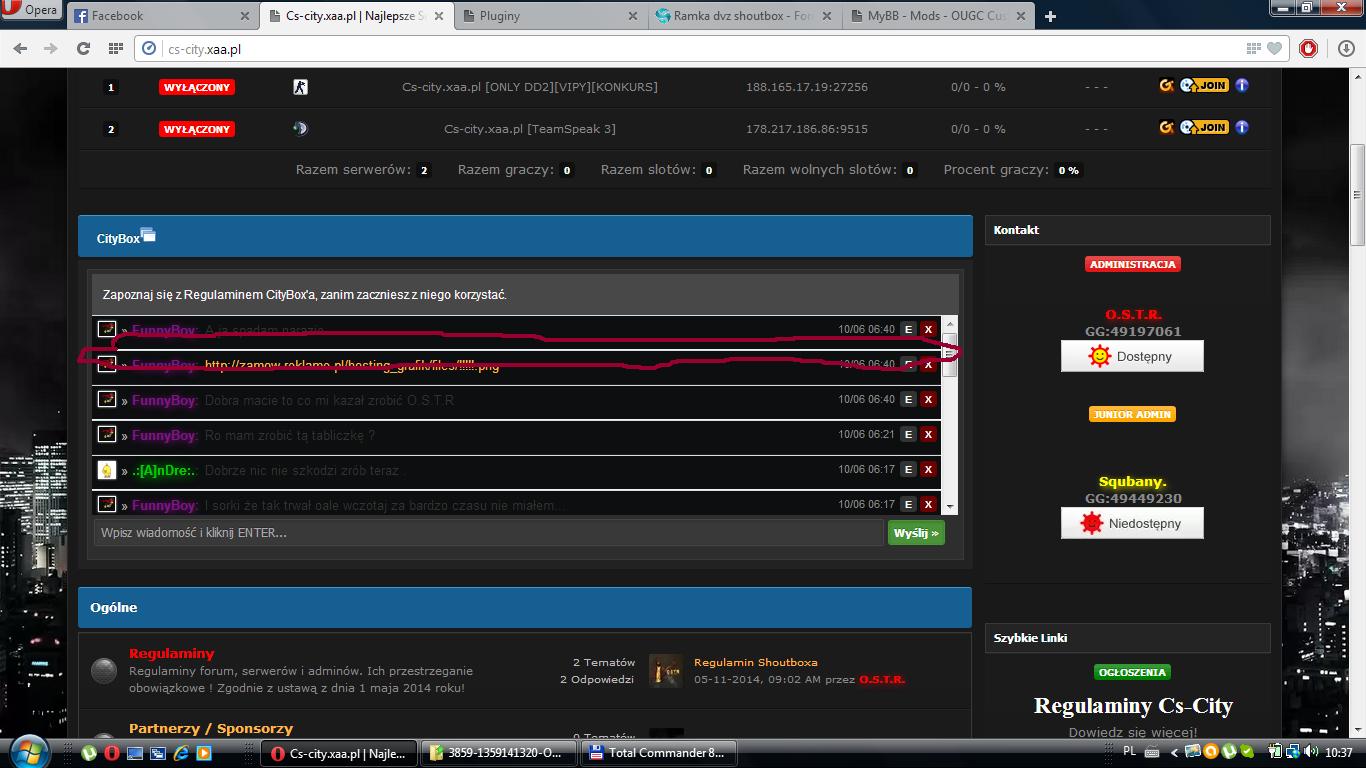Delete top FunnyBoy shout with X
This screenshot has width=1366, height=768.
pyautogui.click(x=928, y=329)
